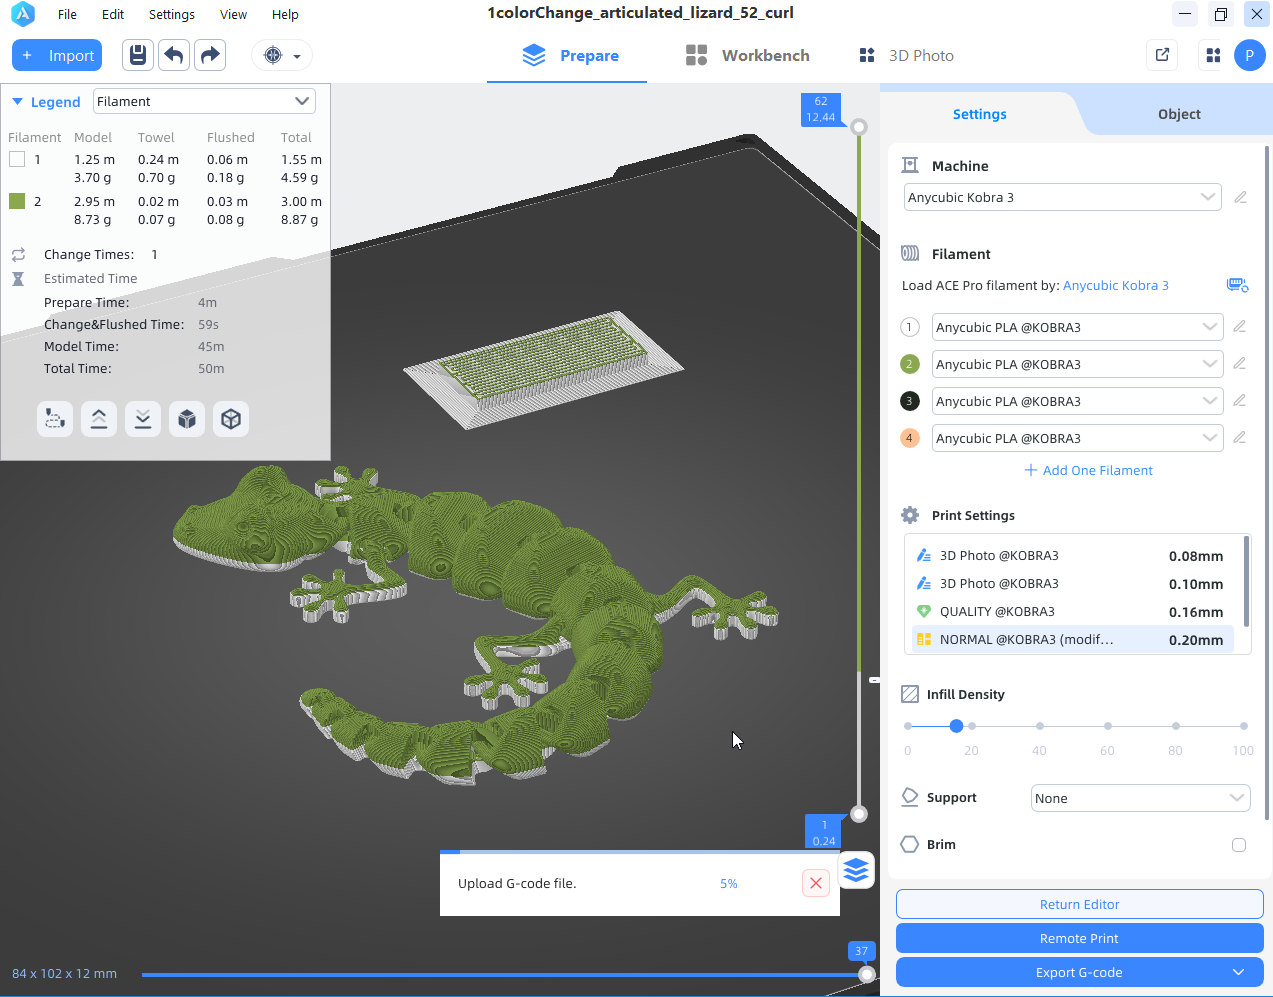Select solid cube view icon
The width and height of the screenshot is (1273, 997).
click(x=187, y=419)
